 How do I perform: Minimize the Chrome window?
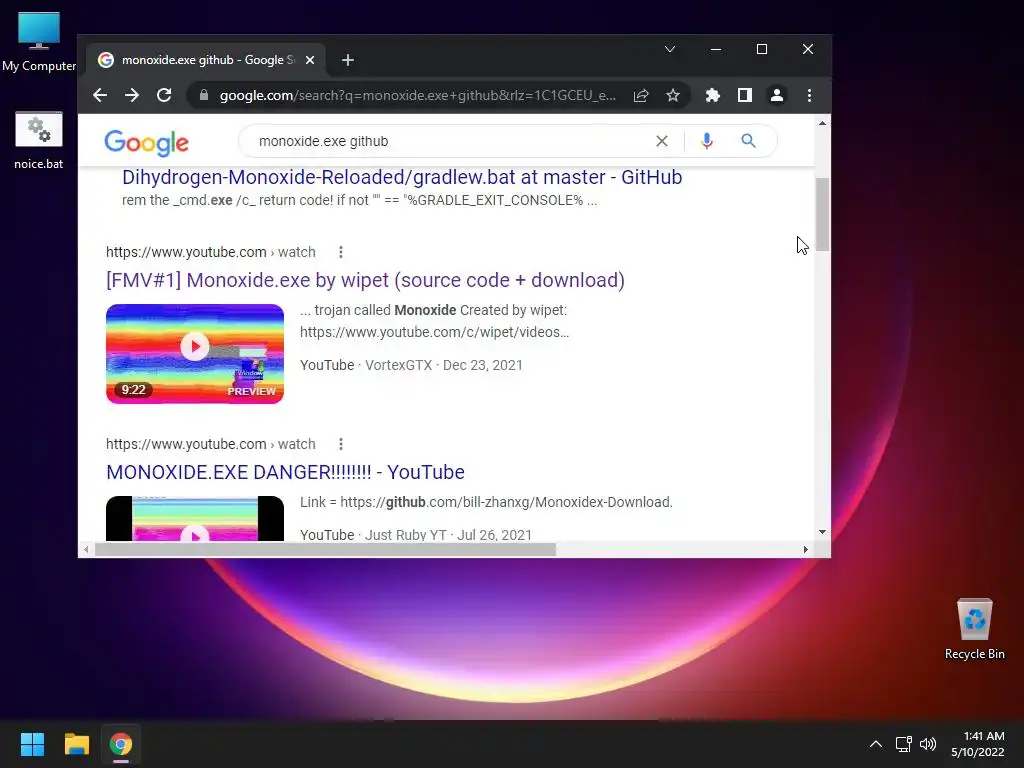[716, 49]
